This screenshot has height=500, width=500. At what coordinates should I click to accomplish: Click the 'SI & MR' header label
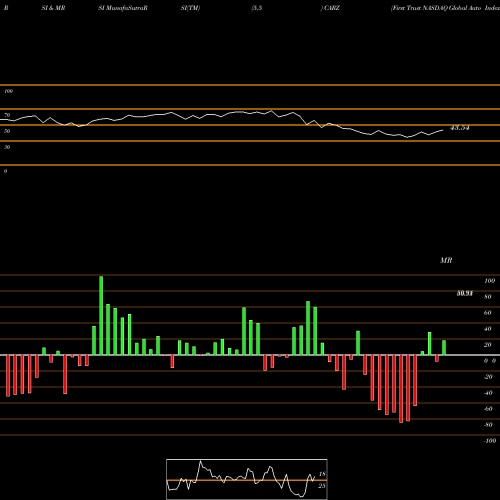[53, 8]
